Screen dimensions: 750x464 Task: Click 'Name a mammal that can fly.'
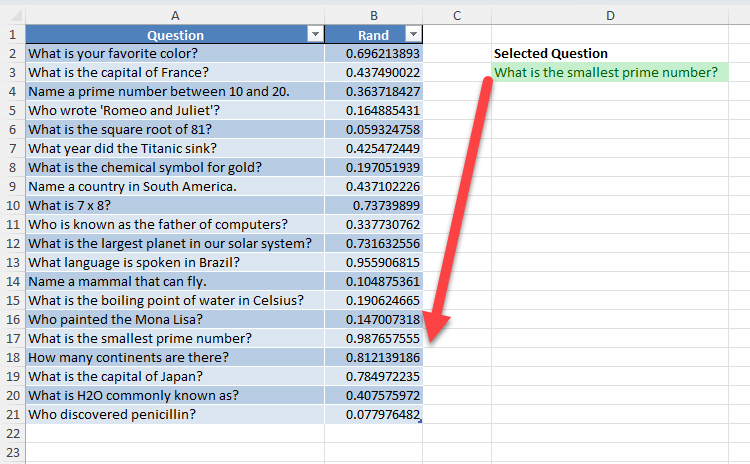[x=175, y=281]
